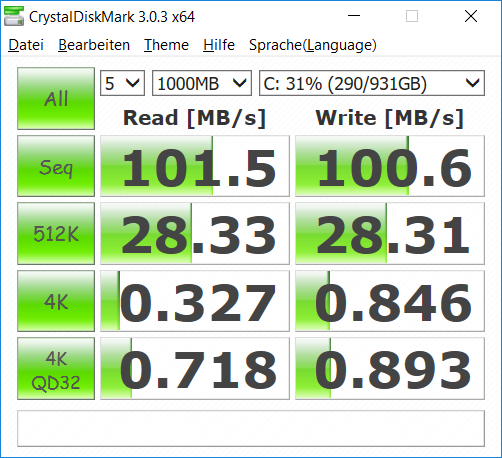Click the Read [MB/s] column header

click(x=194, y=118)
